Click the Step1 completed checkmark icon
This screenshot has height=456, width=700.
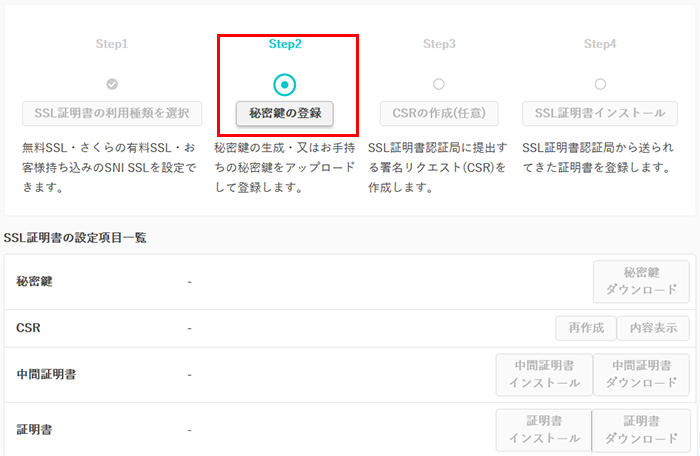[112, 84]
